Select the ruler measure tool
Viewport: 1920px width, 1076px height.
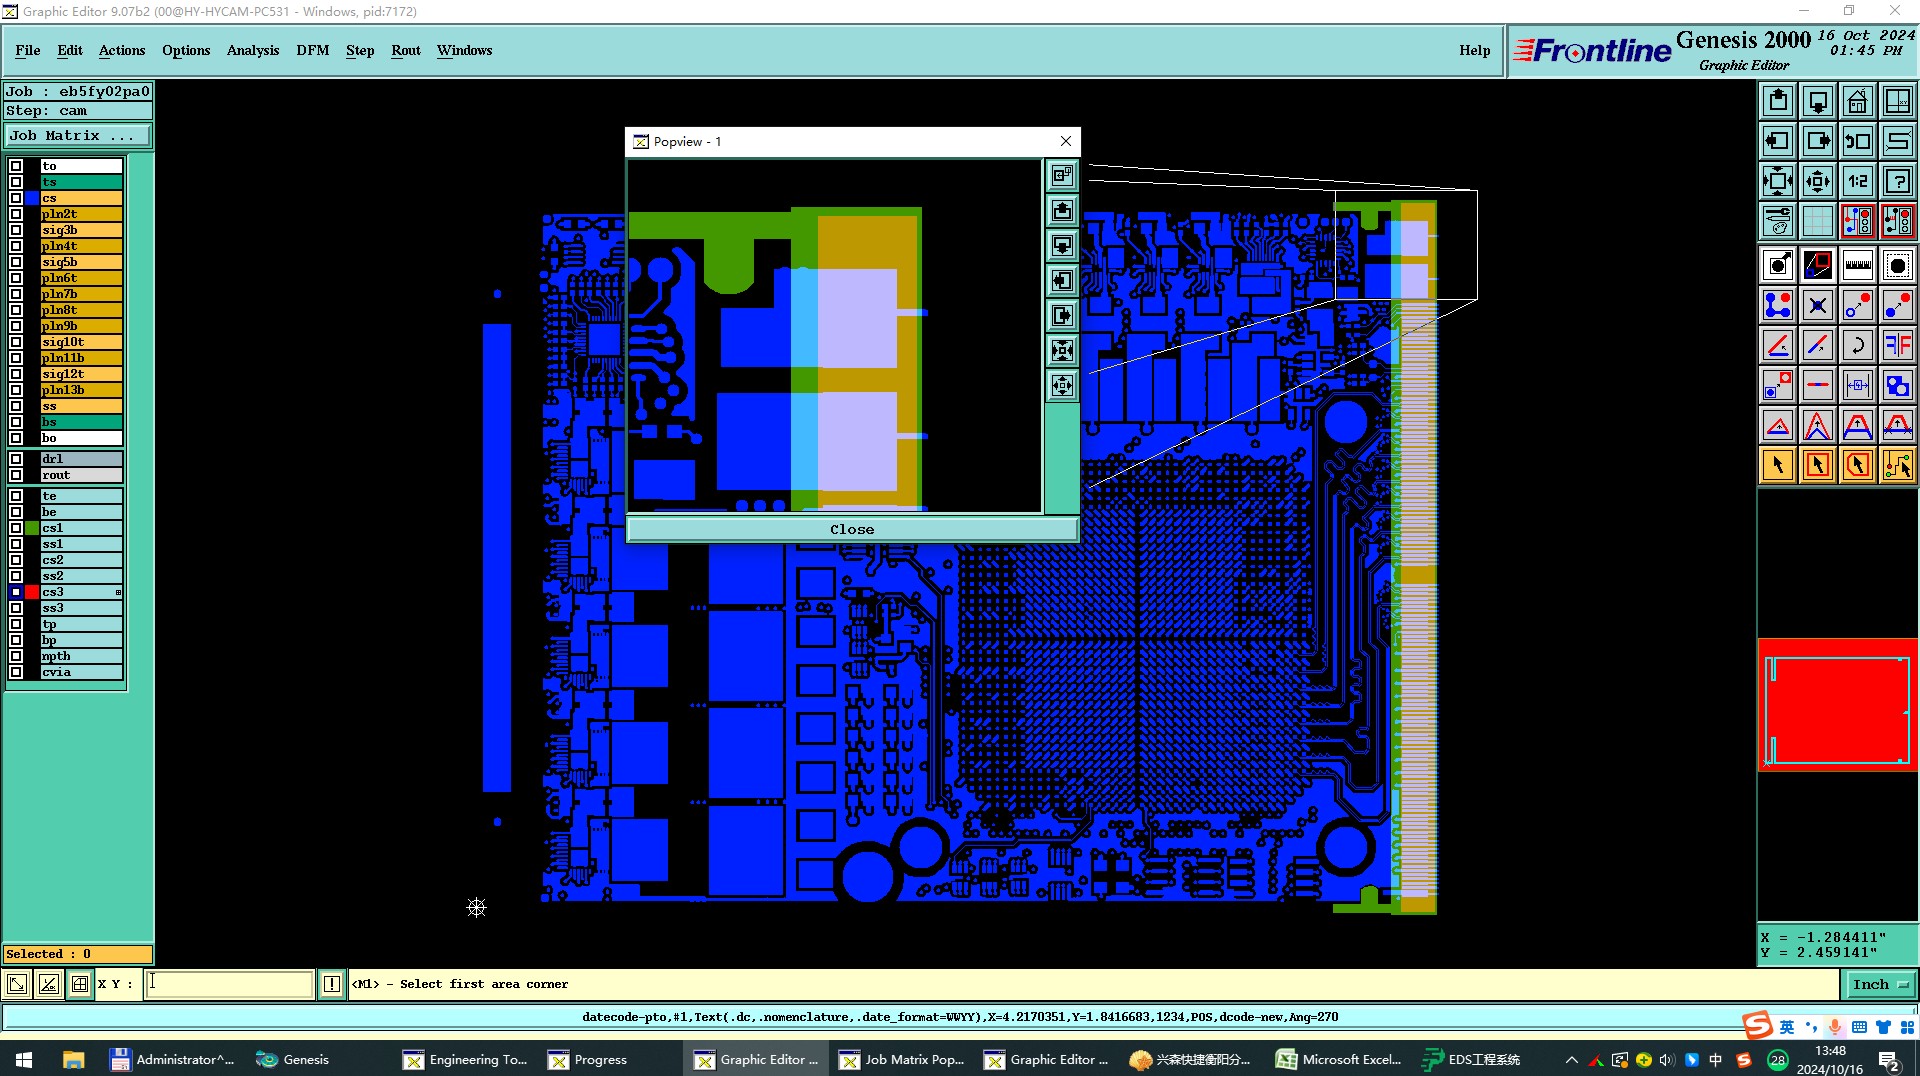pos(1858,265)
